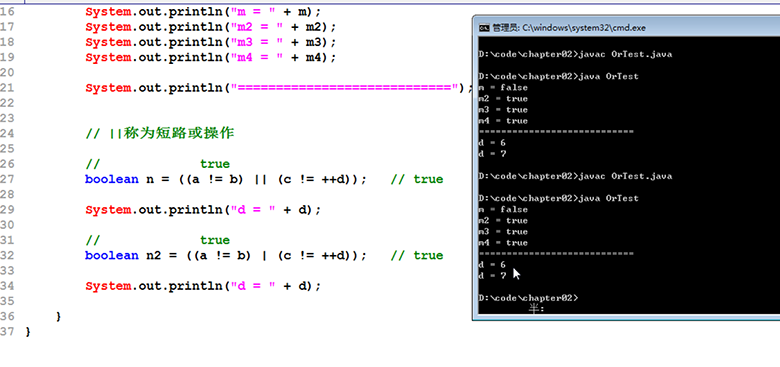Click the "// true" comment ending line 27

coord(417,179)
